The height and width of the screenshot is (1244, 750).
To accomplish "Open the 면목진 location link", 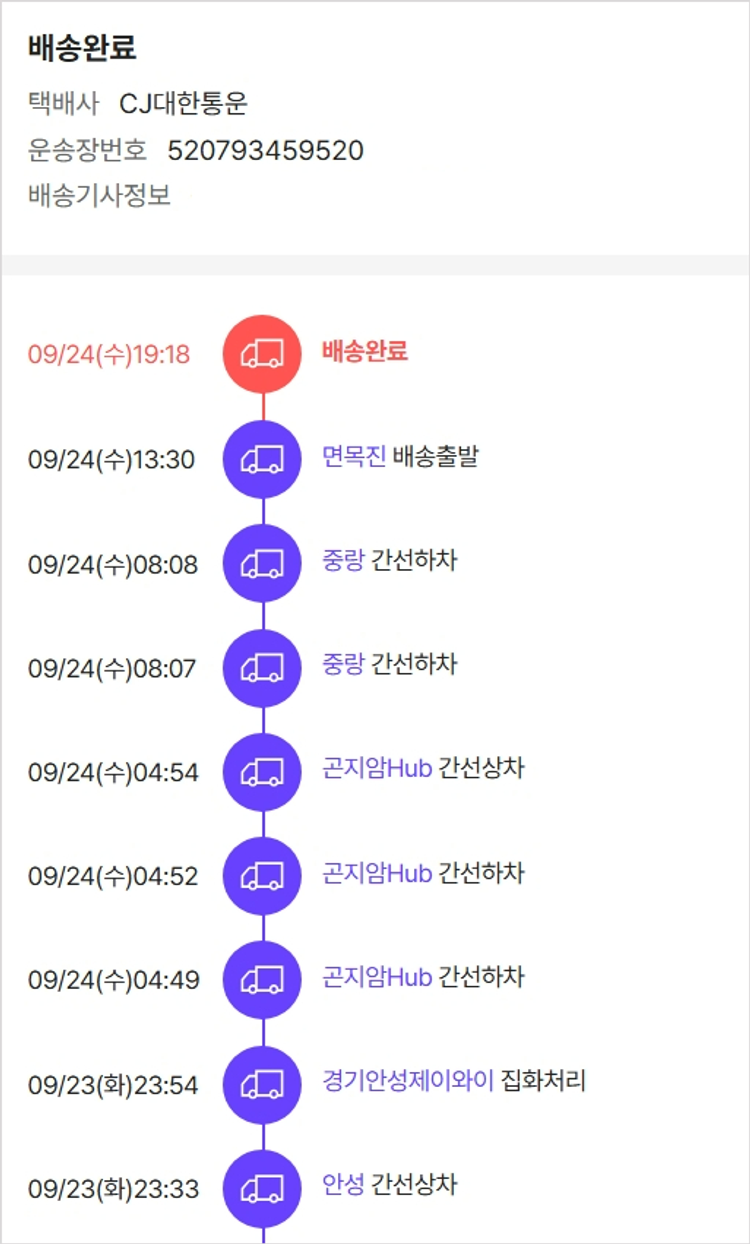I will pos(353,457).
